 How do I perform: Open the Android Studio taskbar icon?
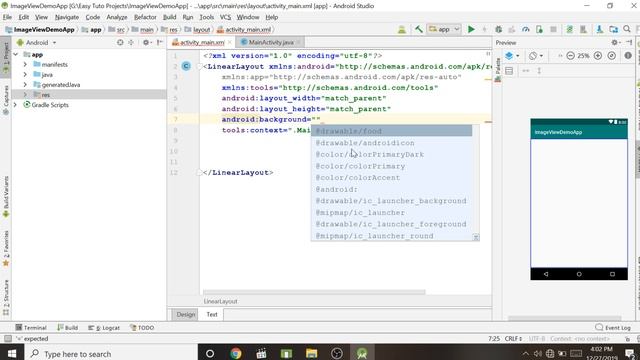point(362,353)
